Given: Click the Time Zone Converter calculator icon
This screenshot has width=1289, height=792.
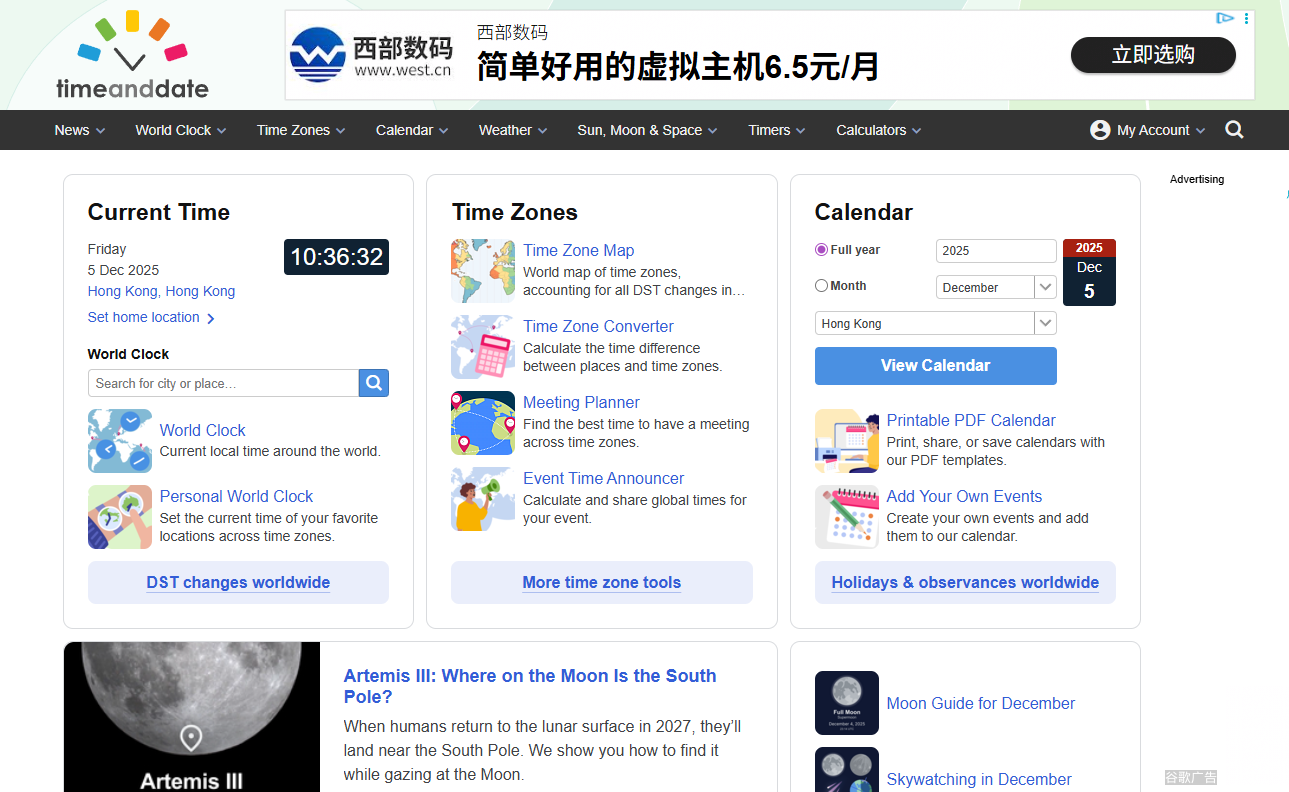Looking at the screenshot, I should [483, 347].
